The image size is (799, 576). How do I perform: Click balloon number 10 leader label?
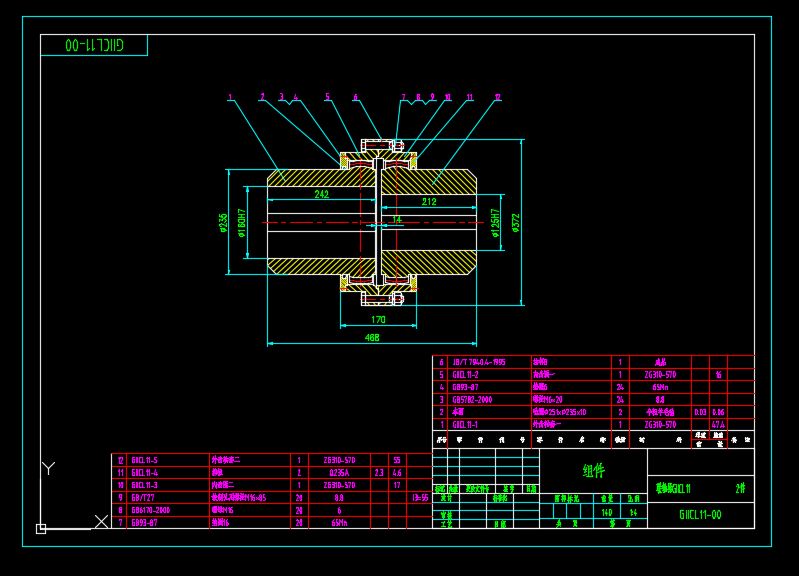pyautogui.click(x=447, y=97)
